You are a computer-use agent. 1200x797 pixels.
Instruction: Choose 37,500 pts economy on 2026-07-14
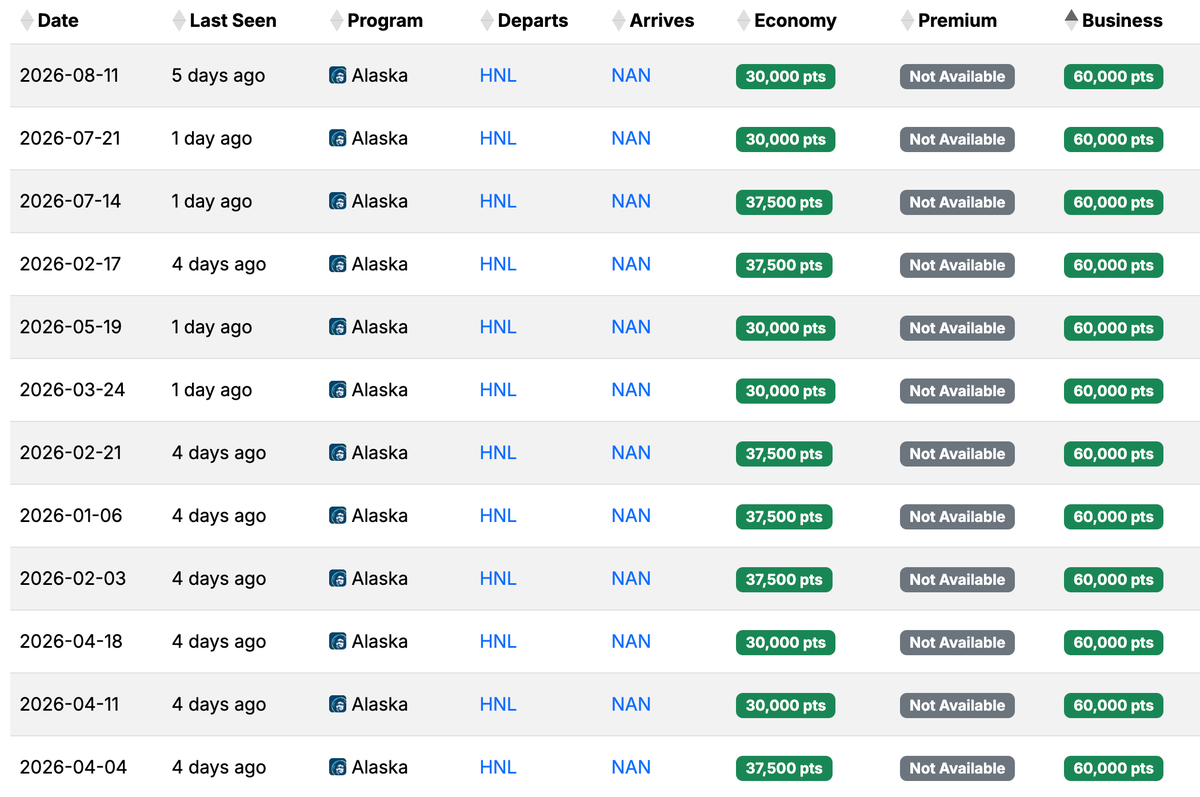[784, 203]
